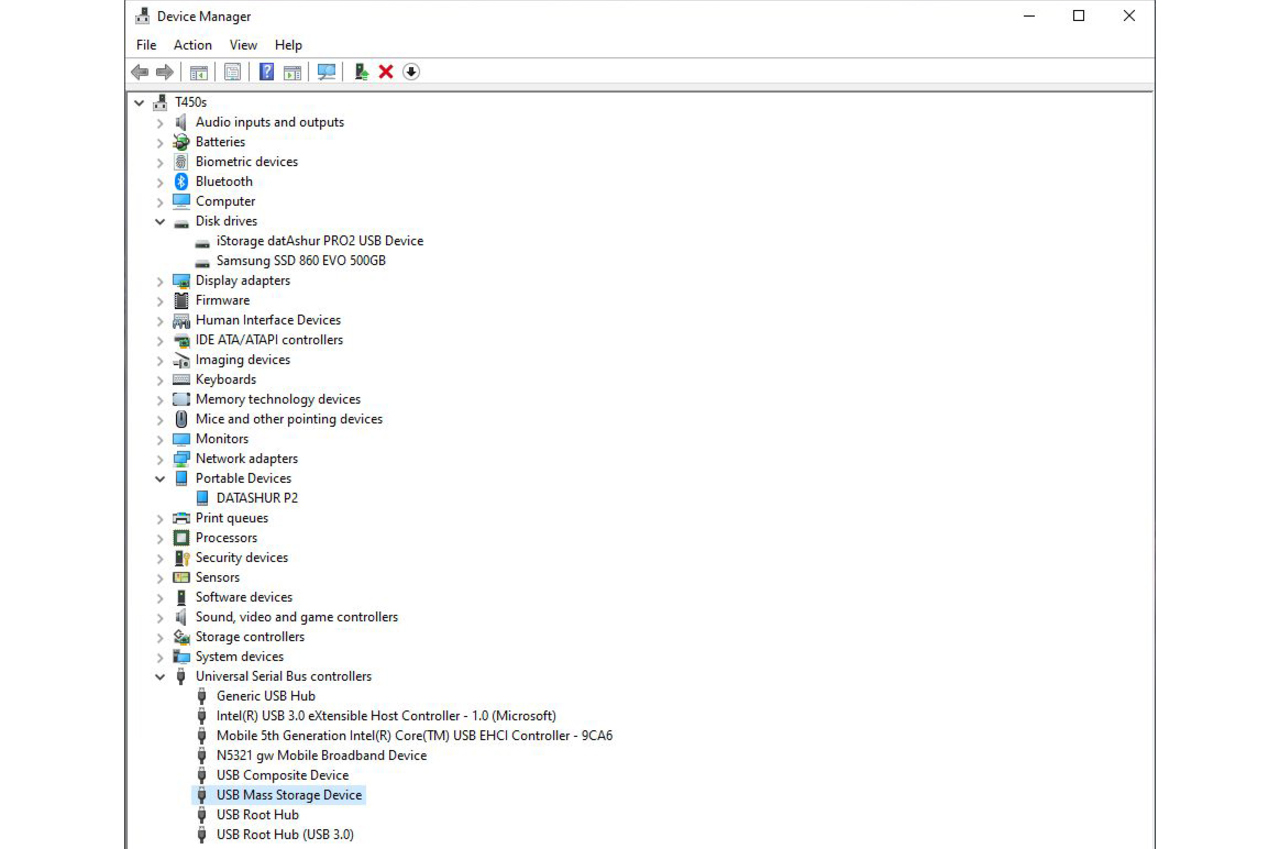Click the red X Uninstall device icon

(386, 72)
